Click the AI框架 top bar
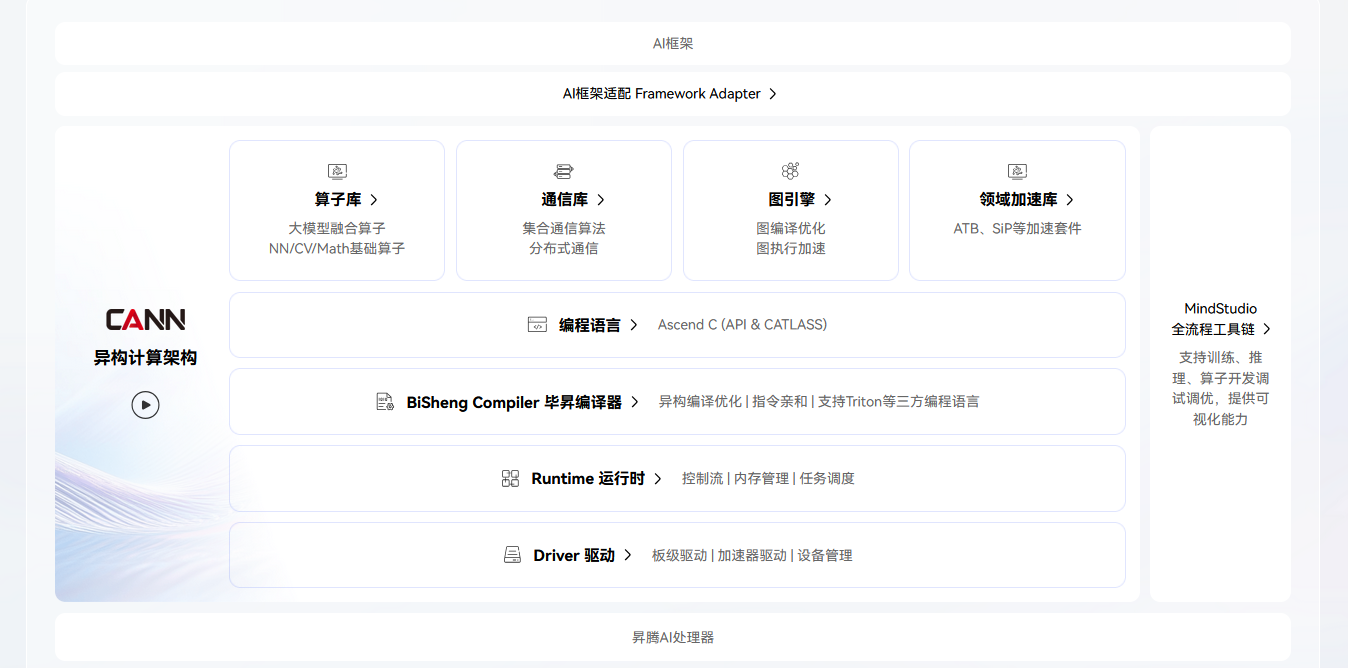Image resolution: width=1348 pixels, height=668 pixels. 673,44
